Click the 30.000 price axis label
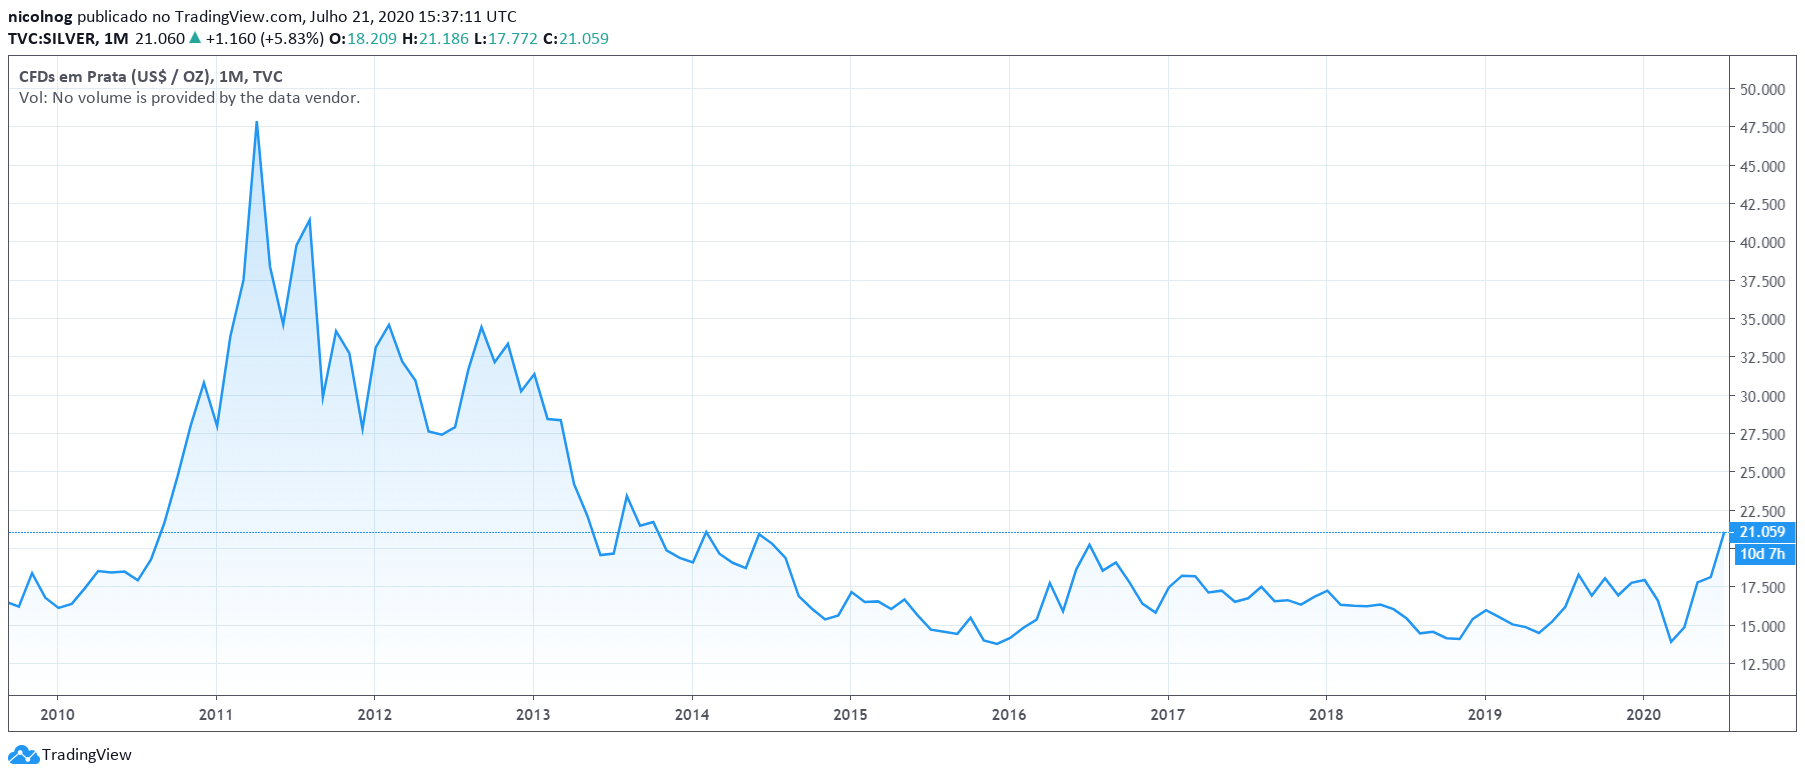The height and width of the screenshot is (778, 1805). (1762, 396)
